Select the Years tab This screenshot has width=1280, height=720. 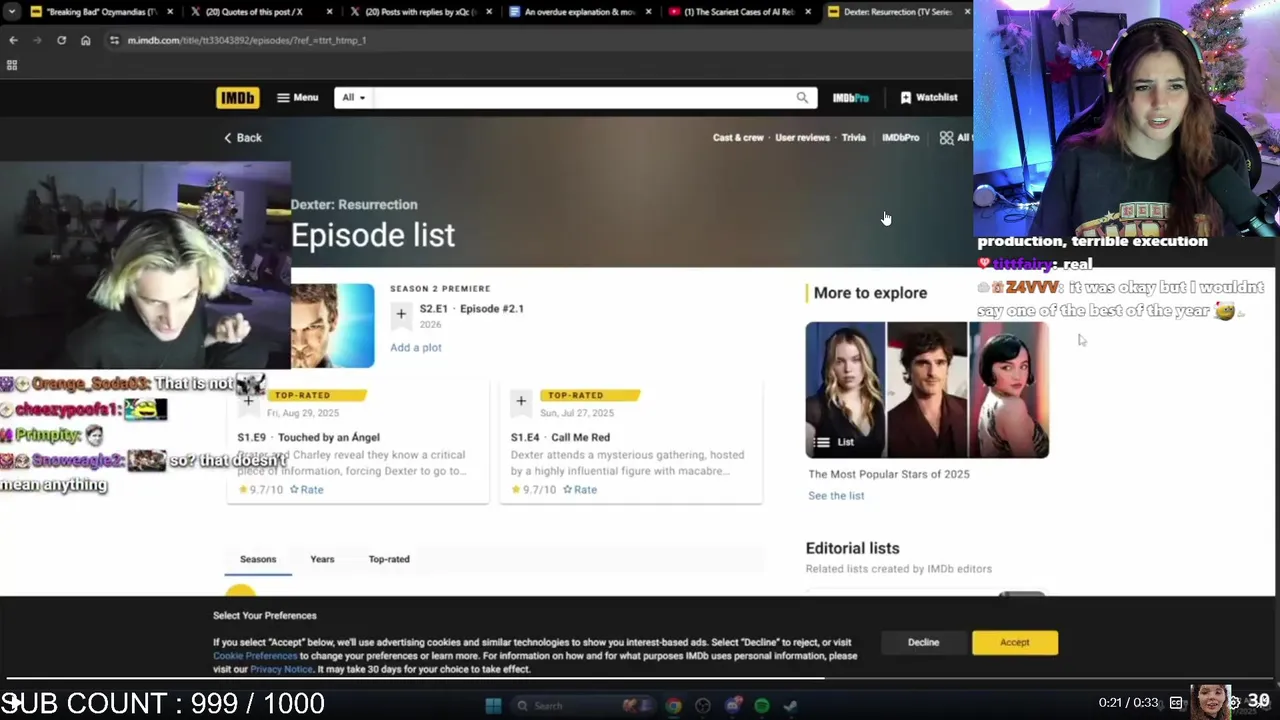pyautogui.click(x=322, y=559)
